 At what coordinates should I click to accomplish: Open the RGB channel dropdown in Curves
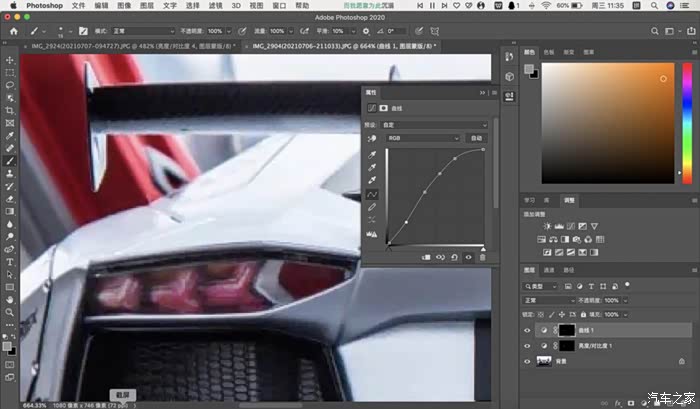point(422,137)
